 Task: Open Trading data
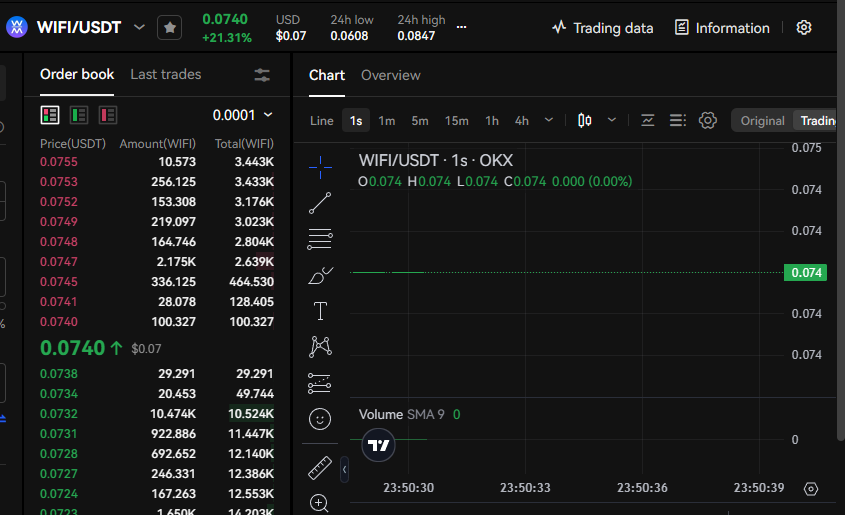coord(602,28)
